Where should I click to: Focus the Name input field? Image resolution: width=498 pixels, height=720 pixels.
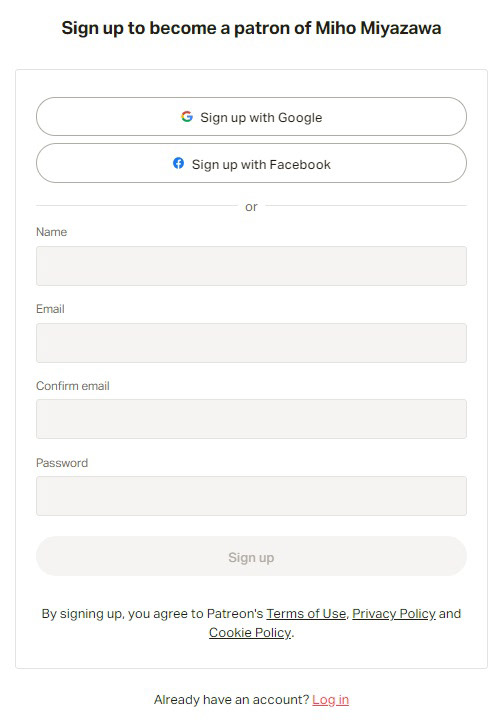tap(252, 266)
